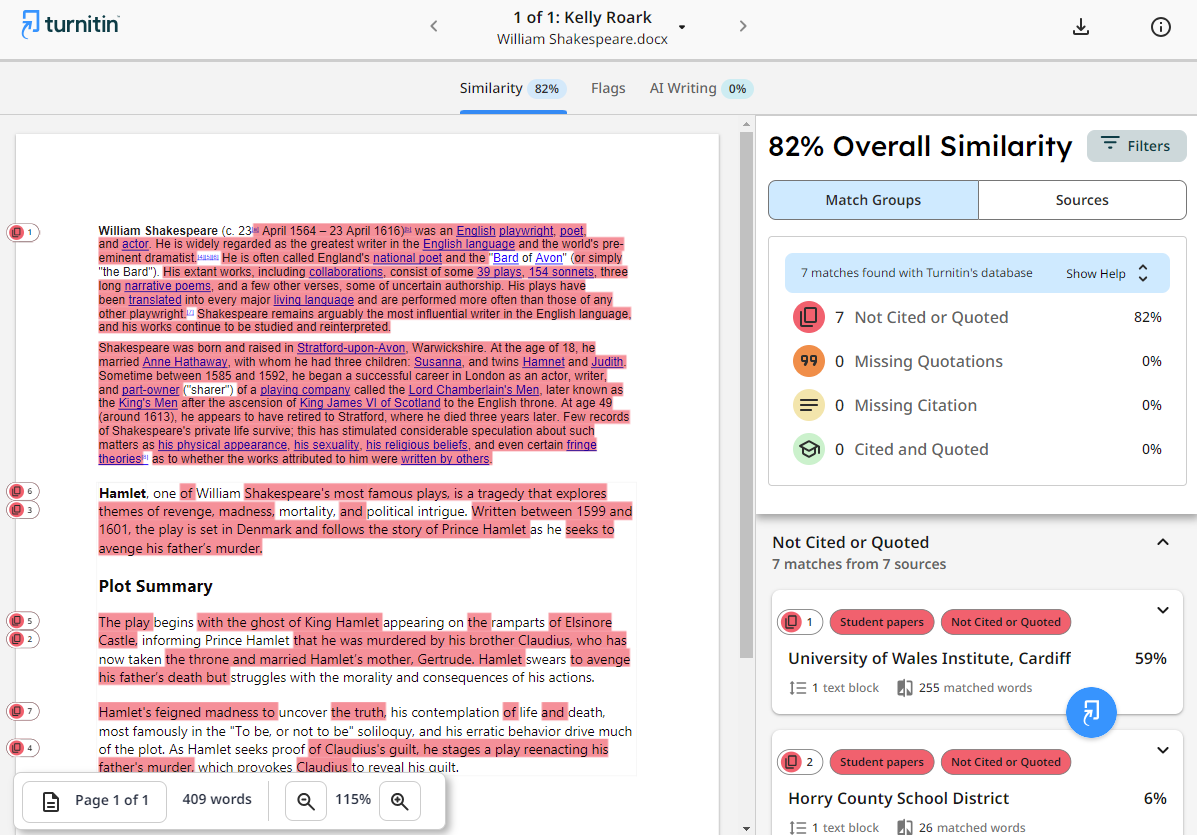The width and height of the screenshot is (1197, 835).
Task: Click the Missing Quotations quote icon
Action: click(808, 361)
